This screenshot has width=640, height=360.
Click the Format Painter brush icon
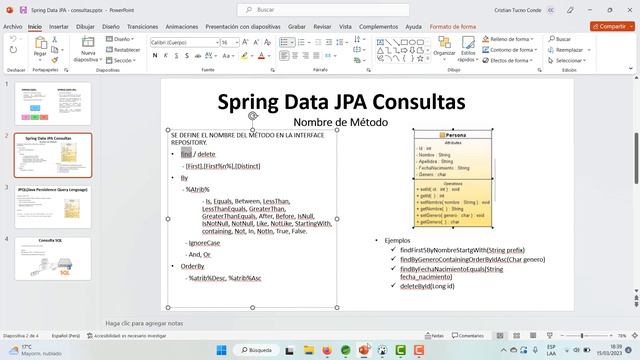(x=54, y=60)
